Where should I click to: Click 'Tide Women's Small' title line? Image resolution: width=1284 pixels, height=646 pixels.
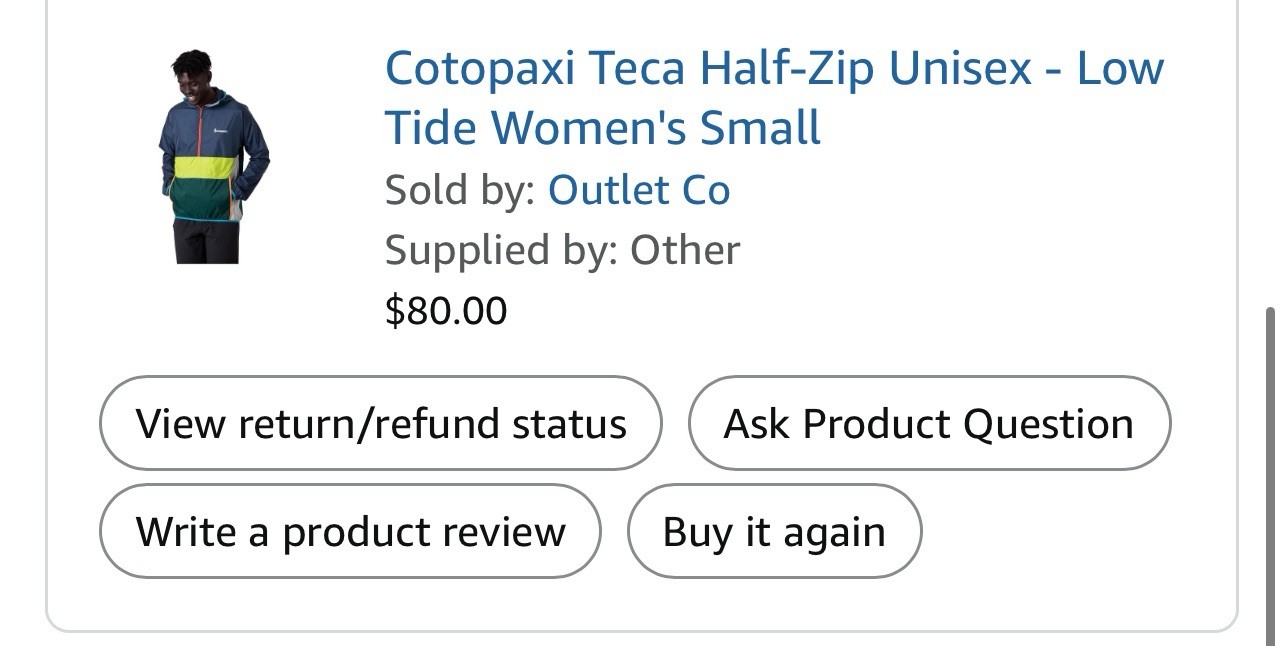point(602,129)
